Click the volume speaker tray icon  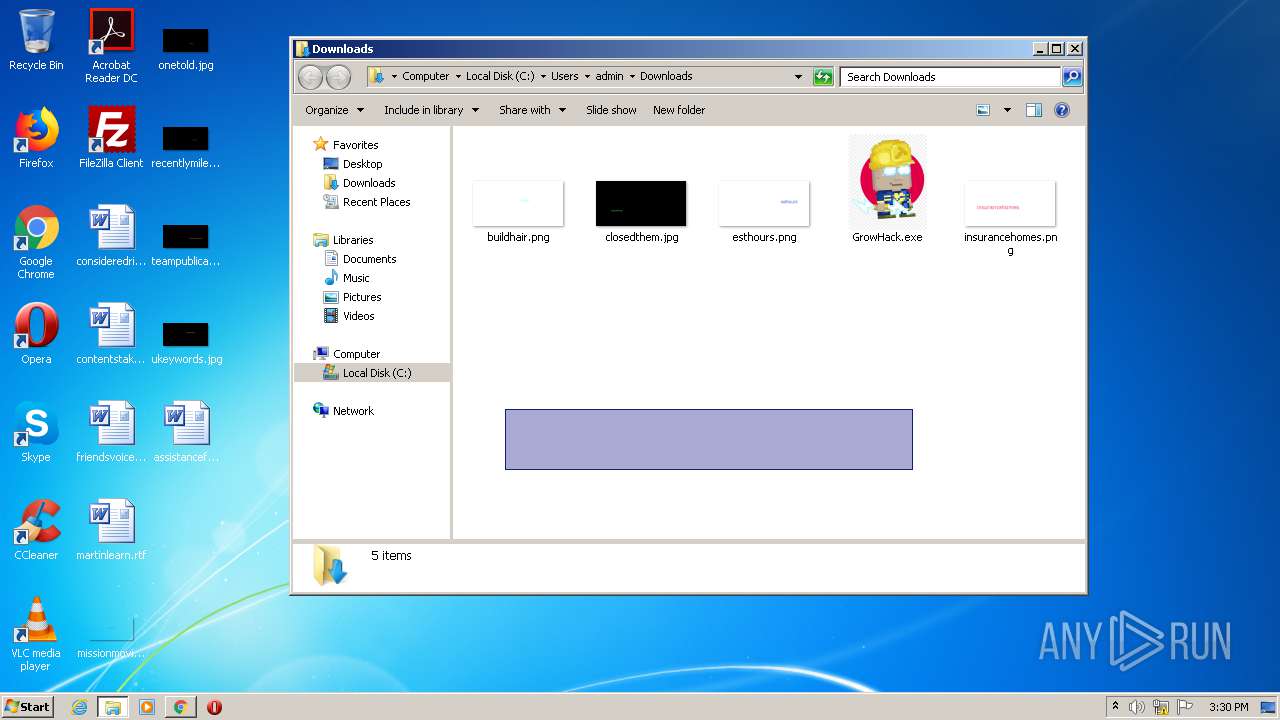pos(1137,707)
